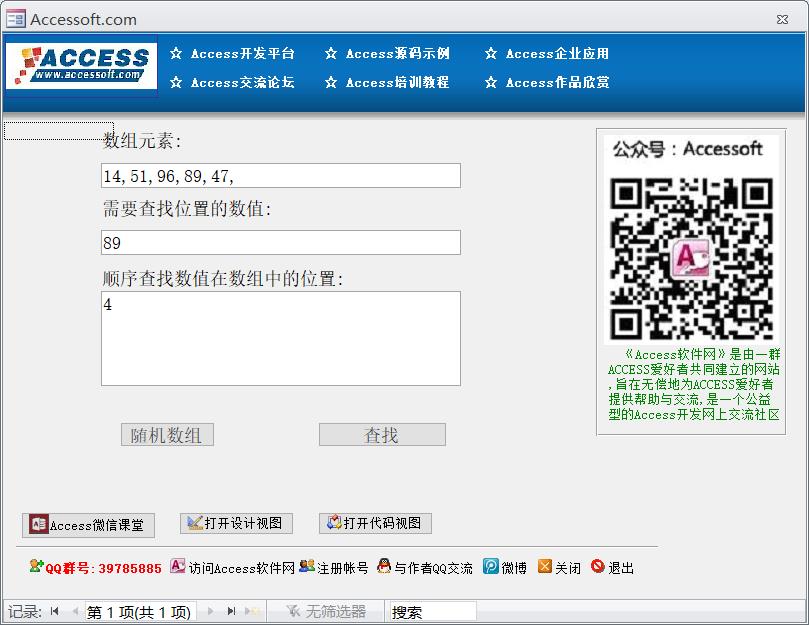Click the 数组元素 array elements field
The image size is (809, 625).
[x=281, y=176]
